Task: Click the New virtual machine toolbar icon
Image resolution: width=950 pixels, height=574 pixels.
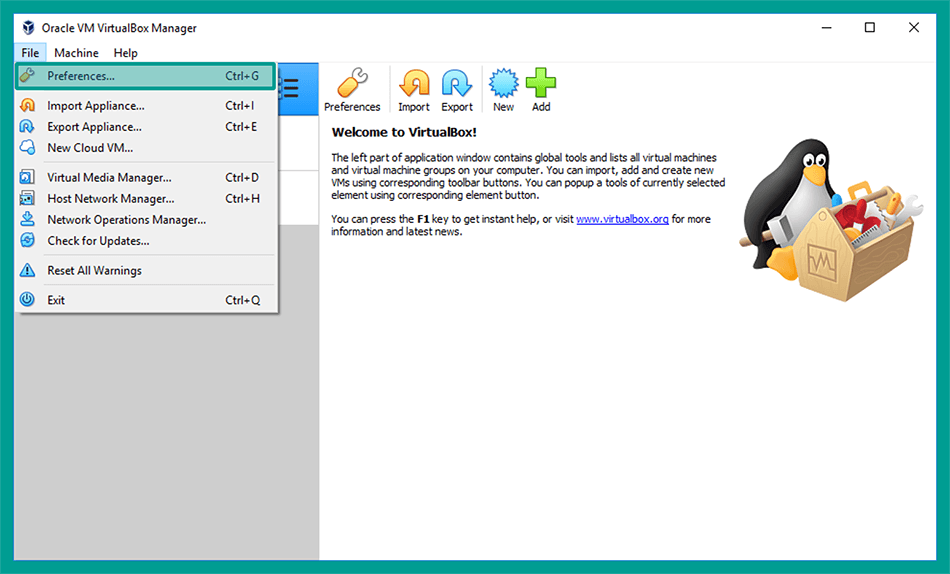Action: click(x=503, y=90)
